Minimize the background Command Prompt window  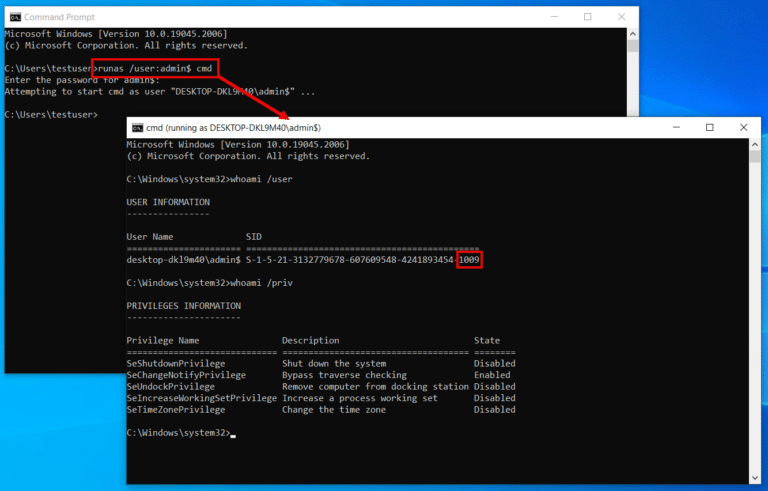point(554,17)
